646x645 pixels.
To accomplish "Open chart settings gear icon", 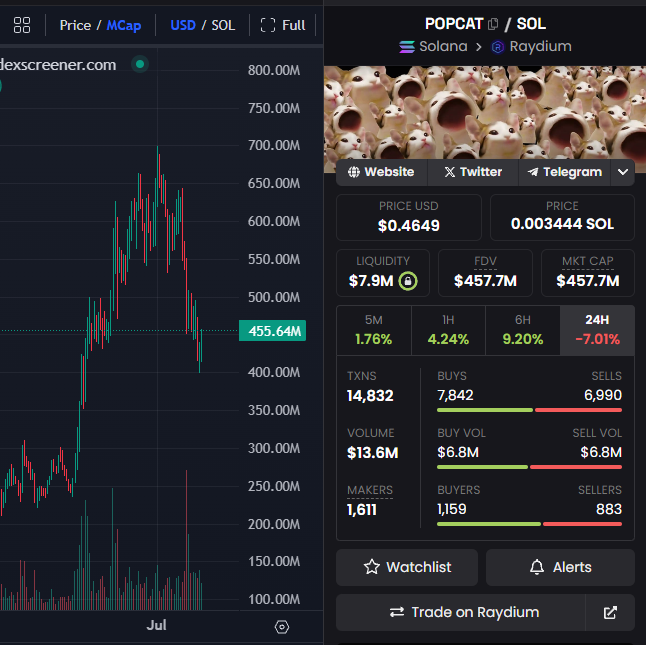I will pyautogui.click(x=282, y=627).
